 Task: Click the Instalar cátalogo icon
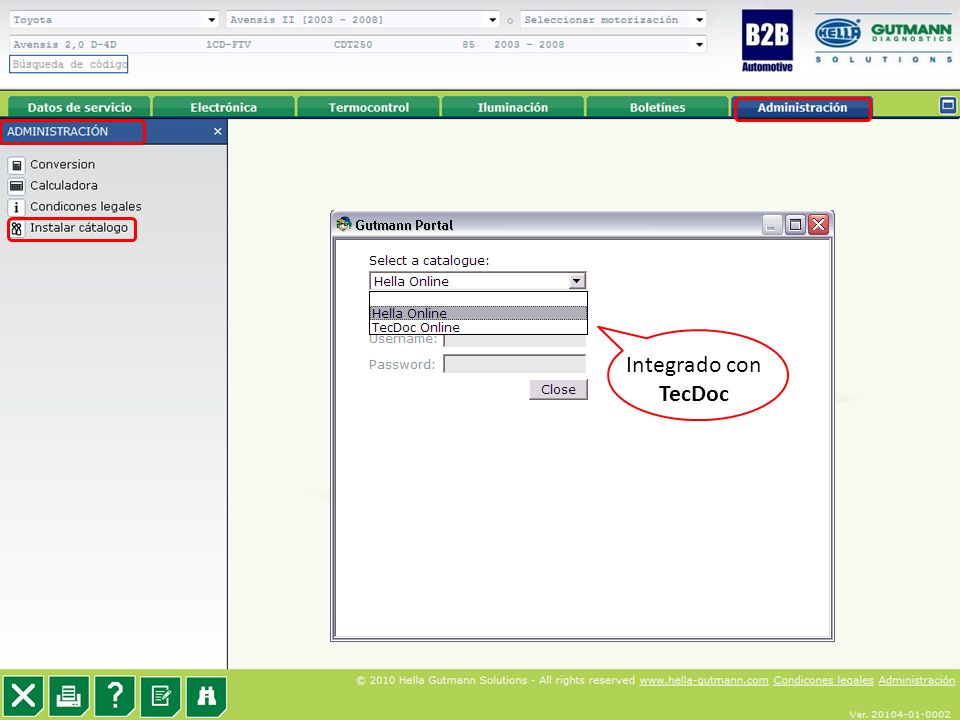coord(17,228)
